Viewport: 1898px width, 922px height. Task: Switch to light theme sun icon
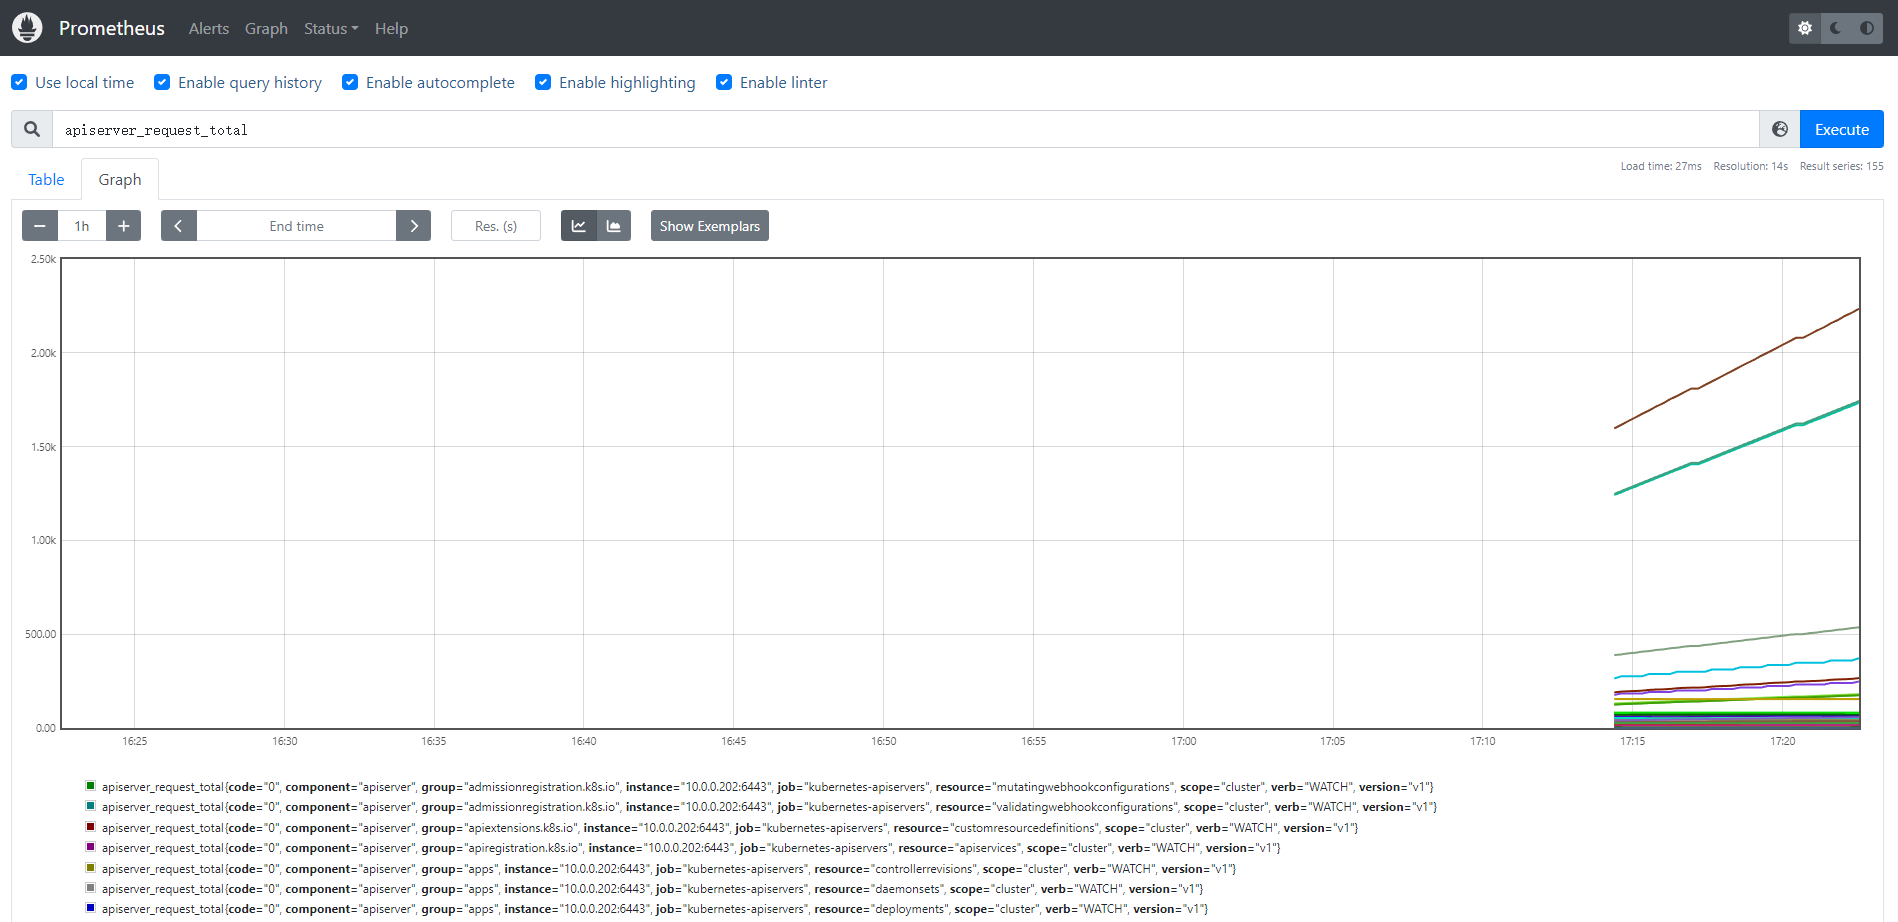(1805, 28)
